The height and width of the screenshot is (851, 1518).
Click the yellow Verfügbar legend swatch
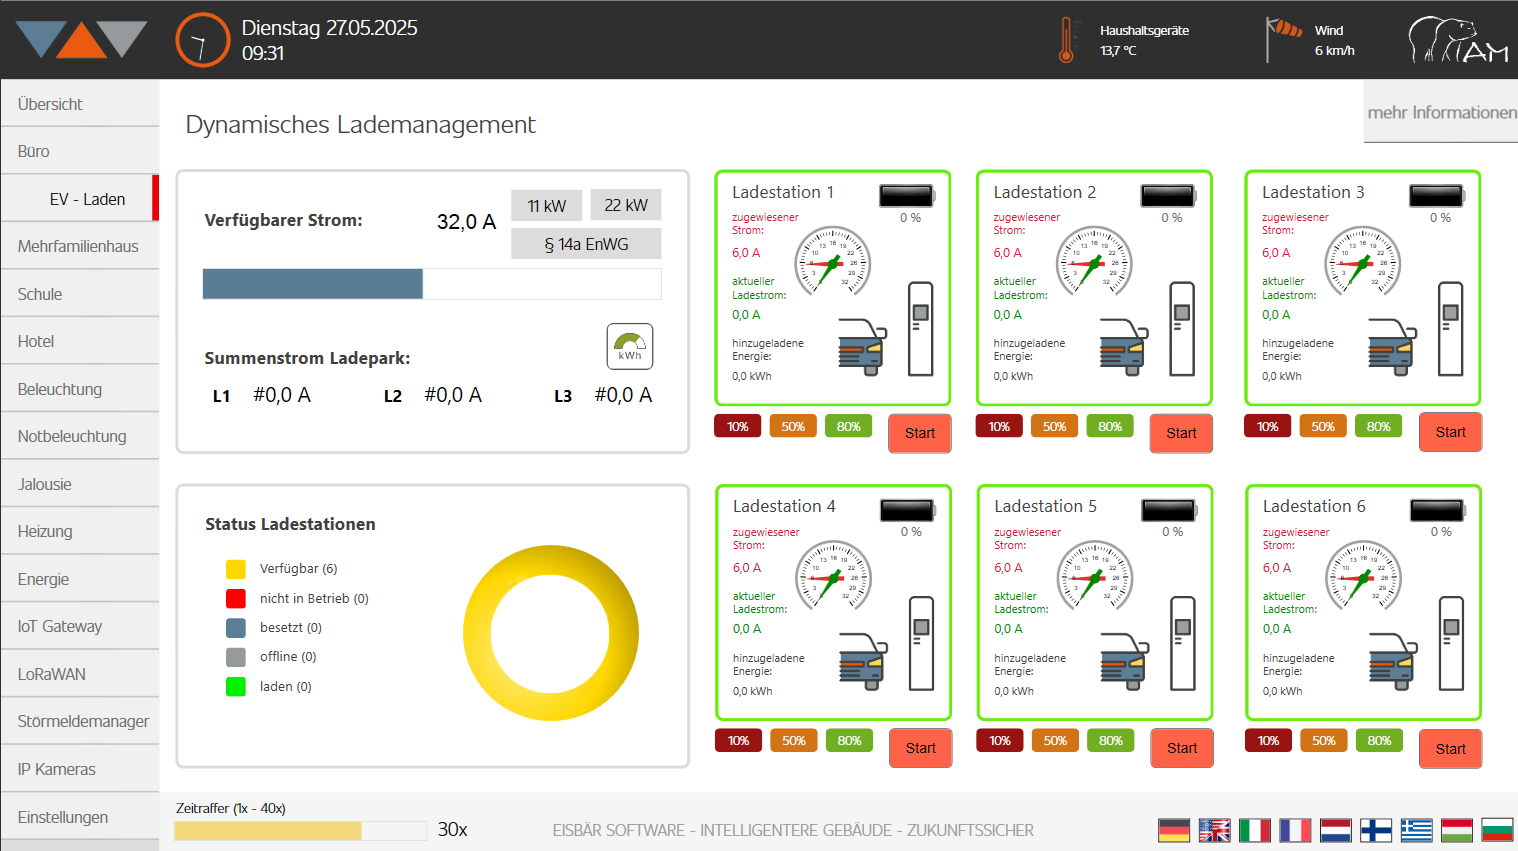pos(236,569)
